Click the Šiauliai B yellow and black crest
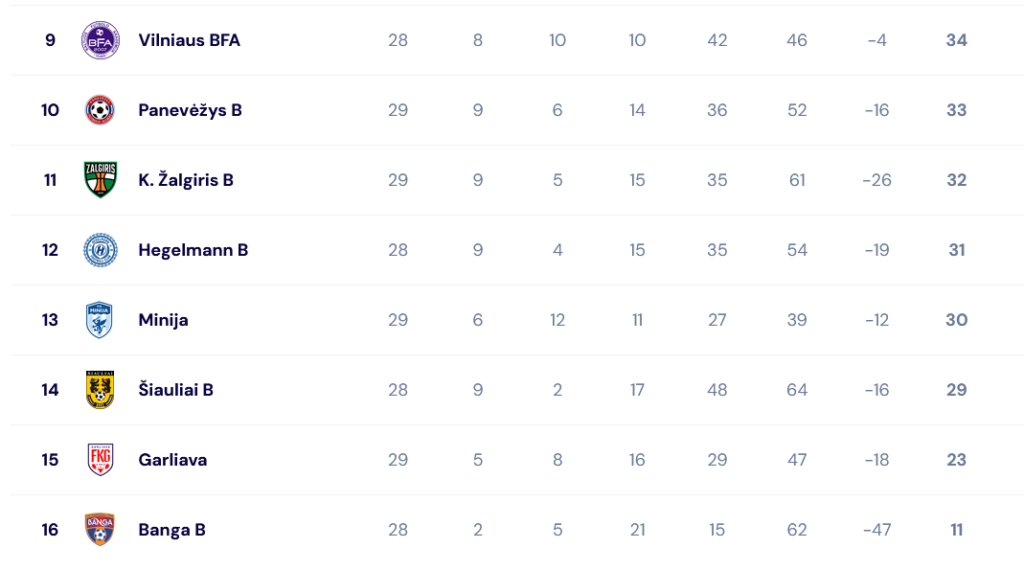Image resolution: width=1024 pixels, height=571 pixels. point(100,389)
